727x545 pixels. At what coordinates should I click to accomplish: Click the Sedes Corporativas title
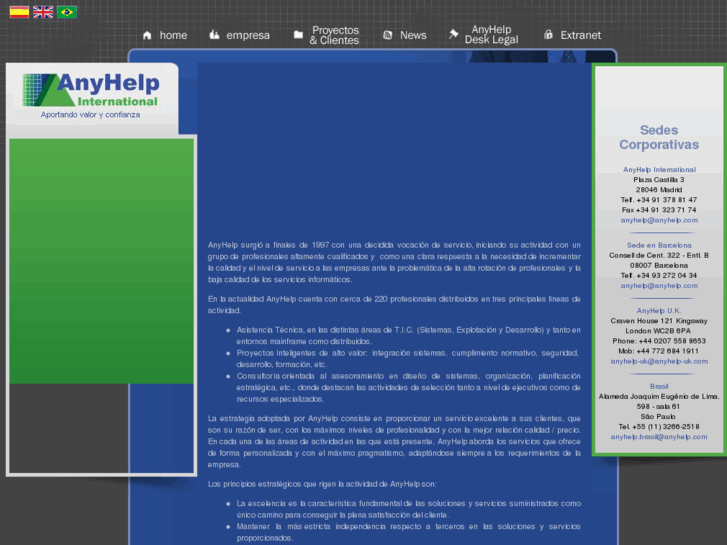click(659, 137)
